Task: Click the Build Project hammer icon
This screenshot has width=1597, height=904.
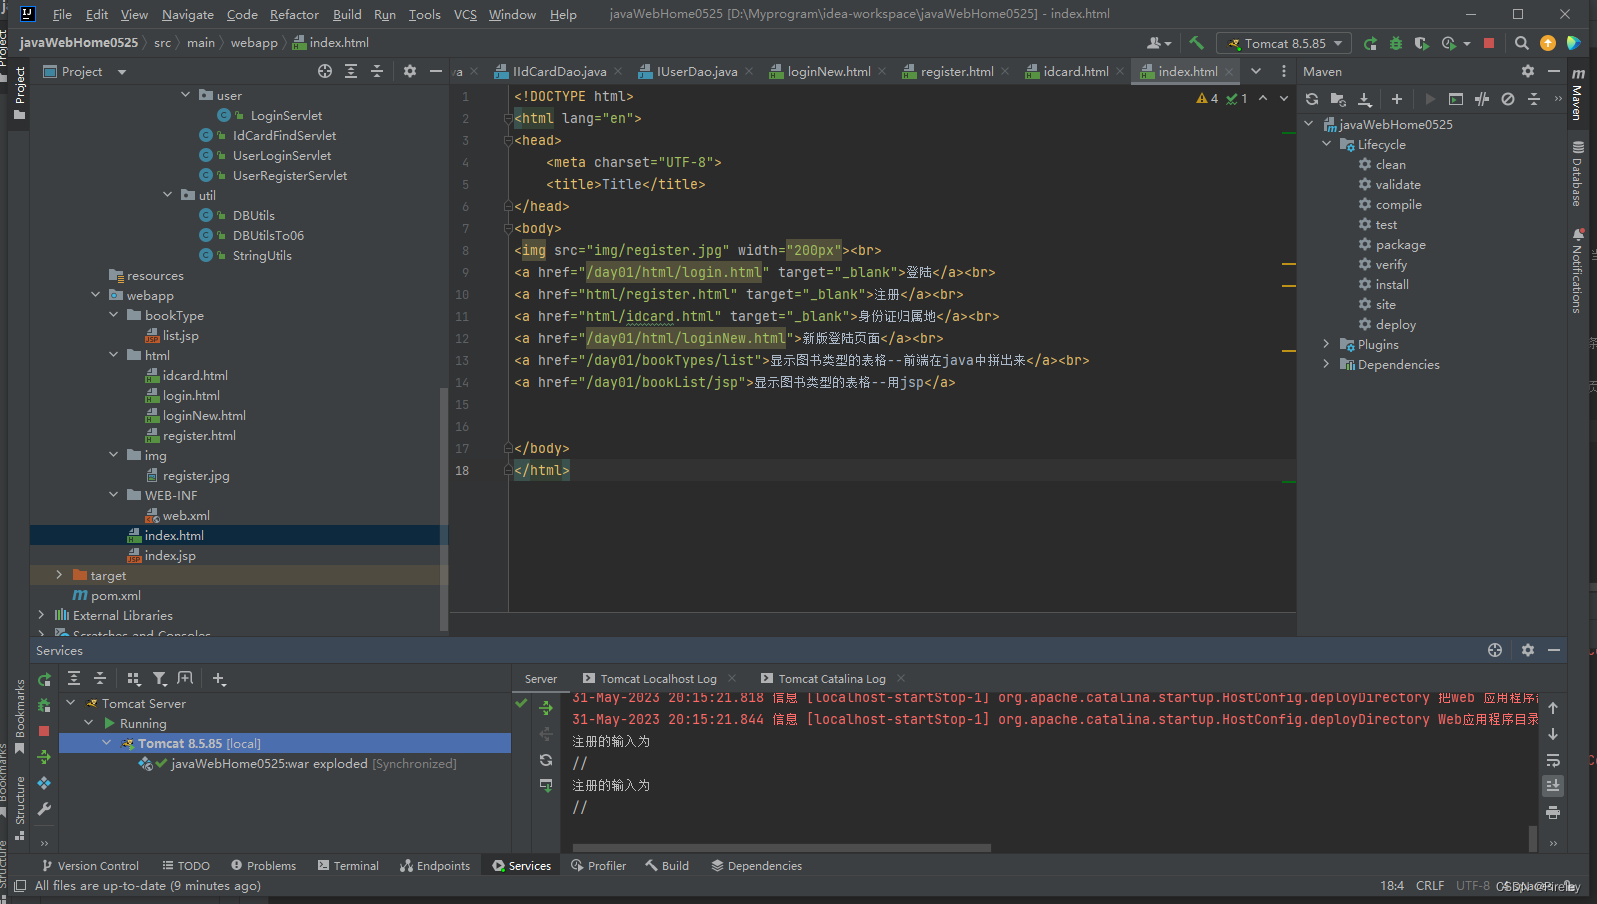Action: pyautogui.click(x=1196, y=43)
